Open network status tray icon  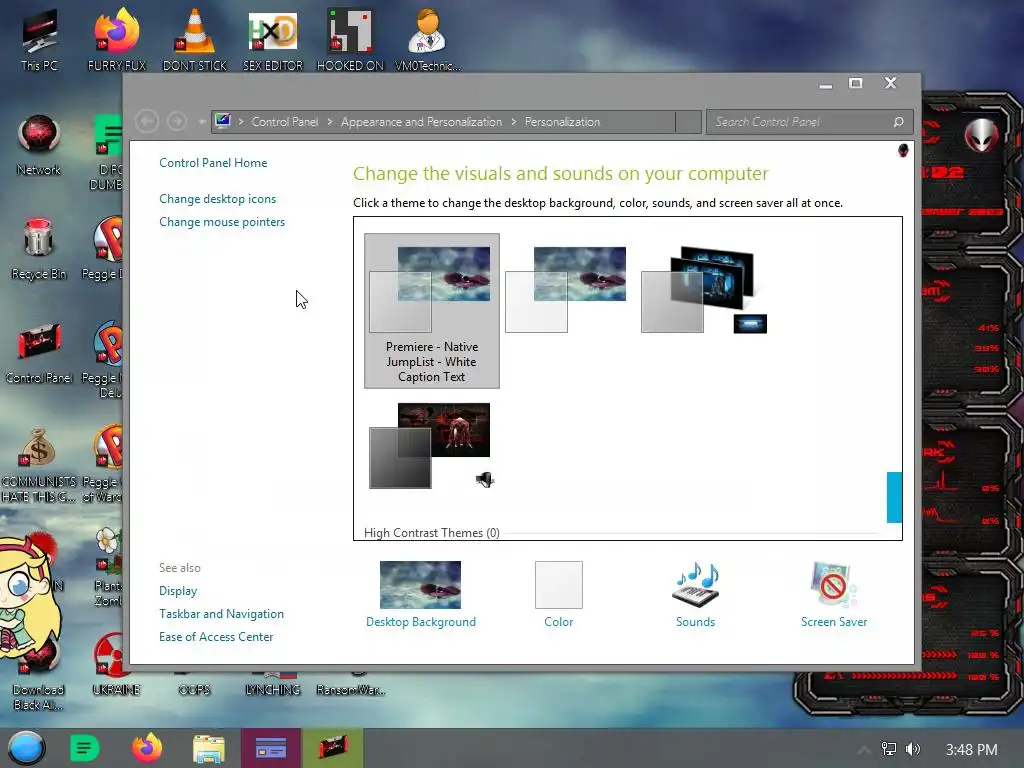click(889, 749)
